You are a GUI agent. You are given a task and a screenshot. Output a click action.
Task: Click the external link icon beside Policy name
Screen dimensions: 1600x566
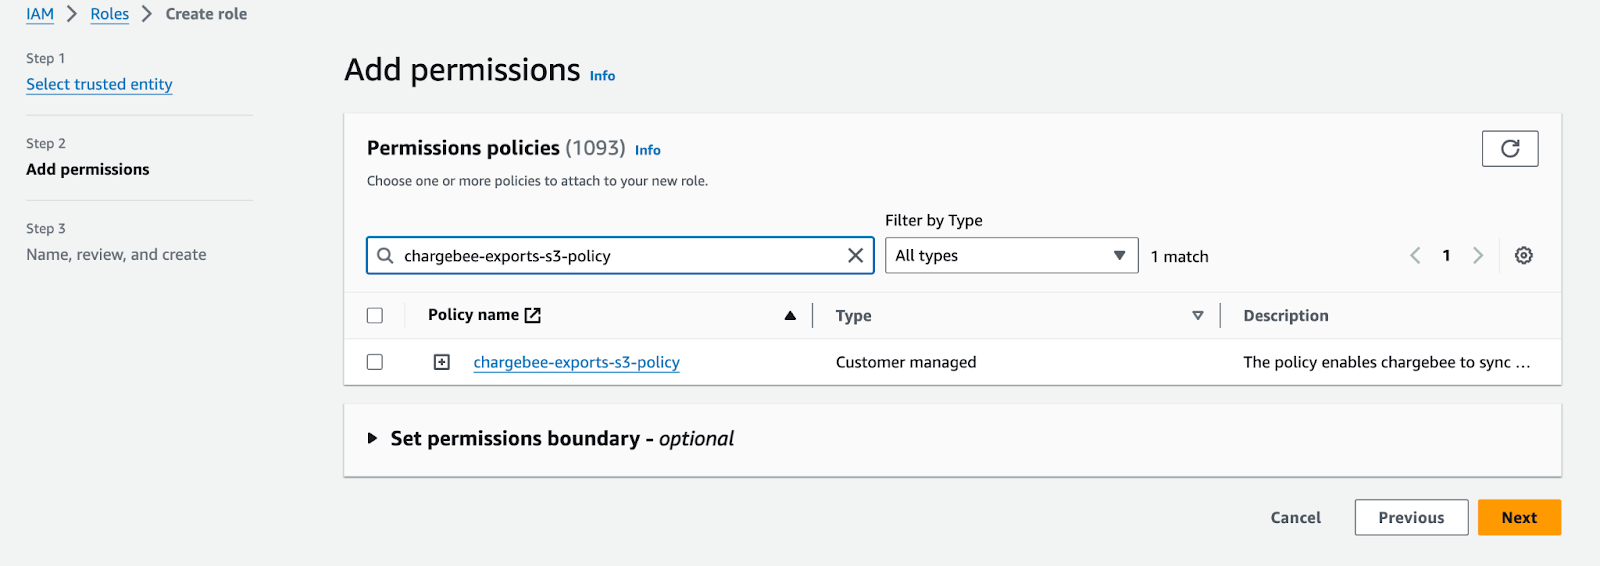533,315
